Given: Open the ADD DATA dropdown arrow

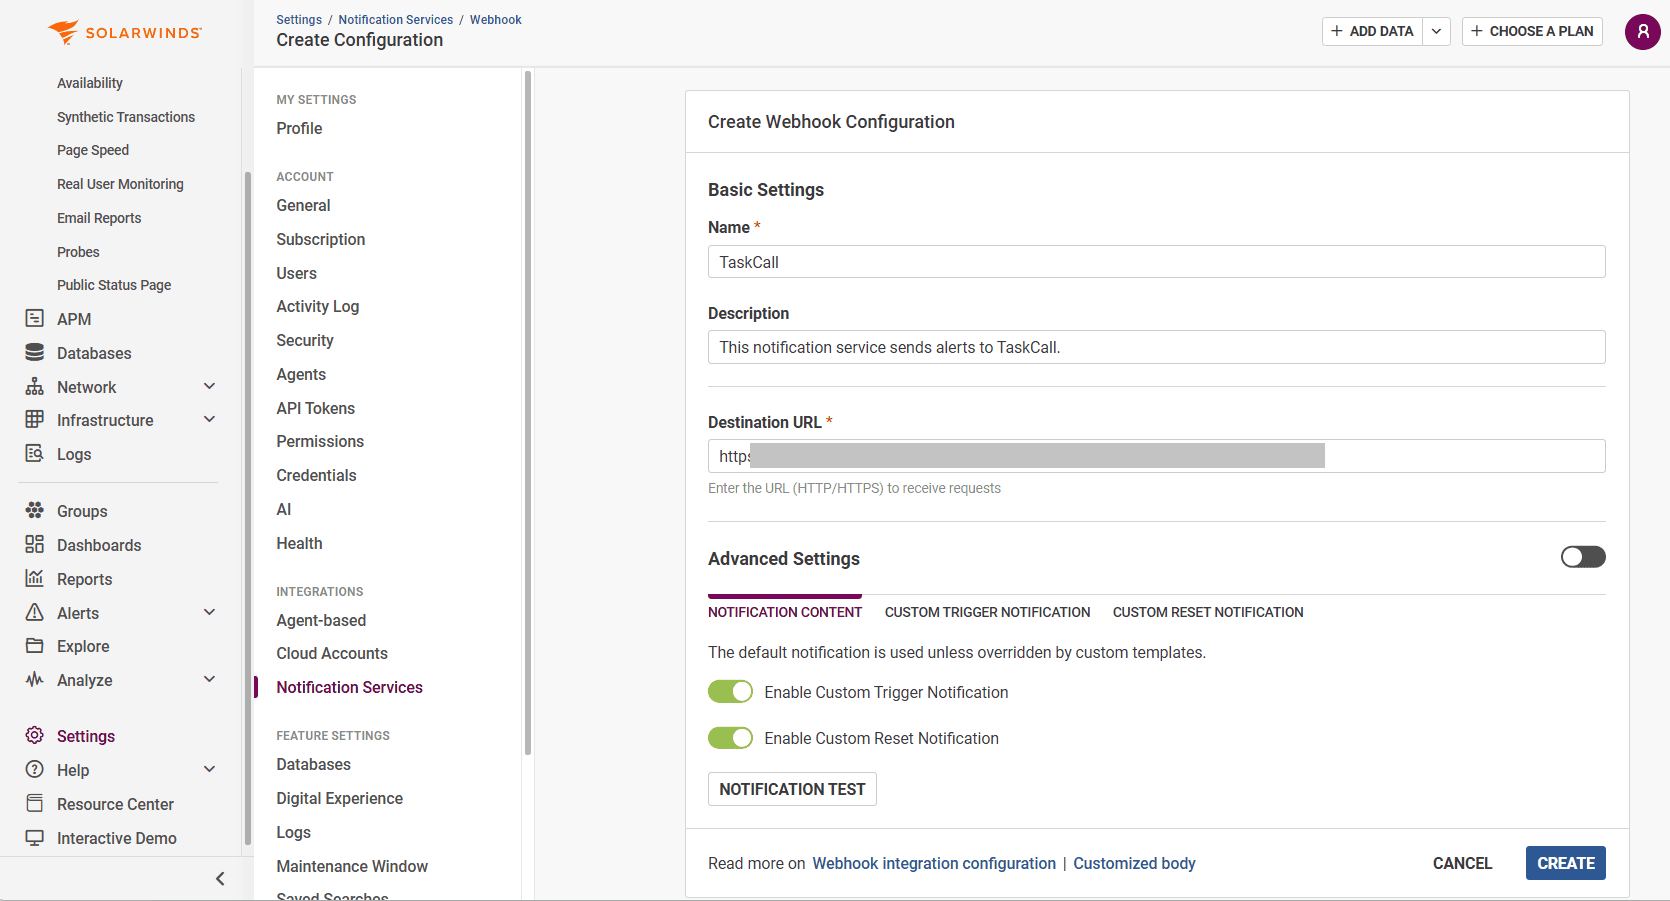Looking at the screenshot, I should (1436, 31).
